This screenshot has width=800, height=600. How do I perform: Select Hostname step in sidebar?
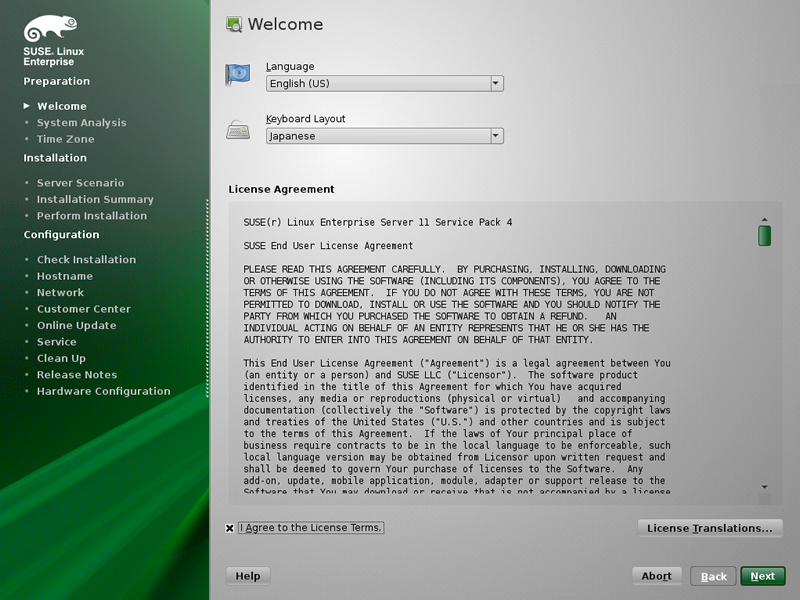pos(65,276)
